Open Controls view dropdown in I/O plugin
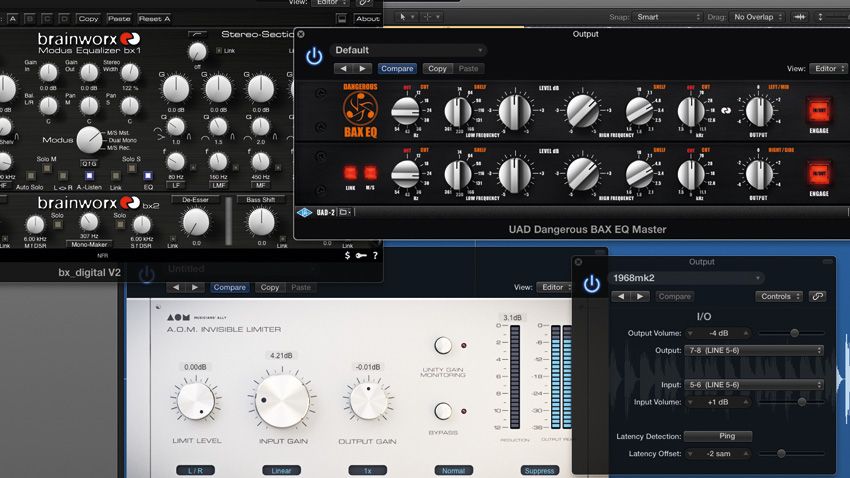Viewport: 850px width, 478px height. coord(778,296)
